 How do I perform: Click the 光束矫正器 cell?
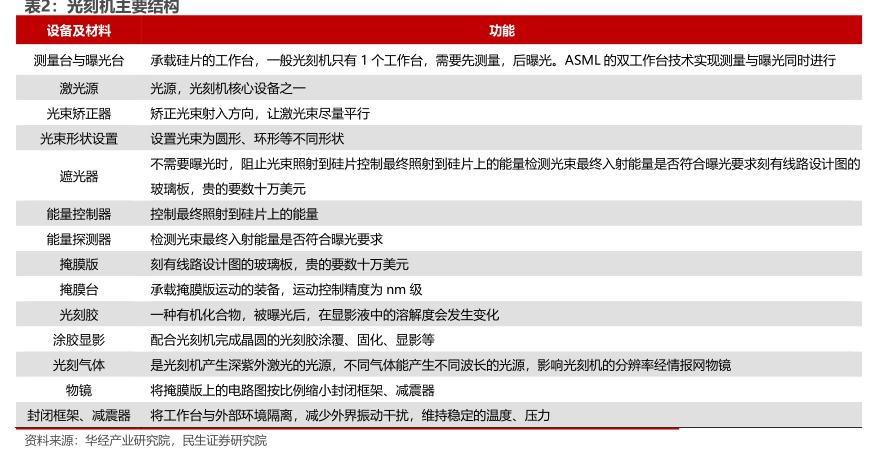pyautogui.click(x=79, y=113)
